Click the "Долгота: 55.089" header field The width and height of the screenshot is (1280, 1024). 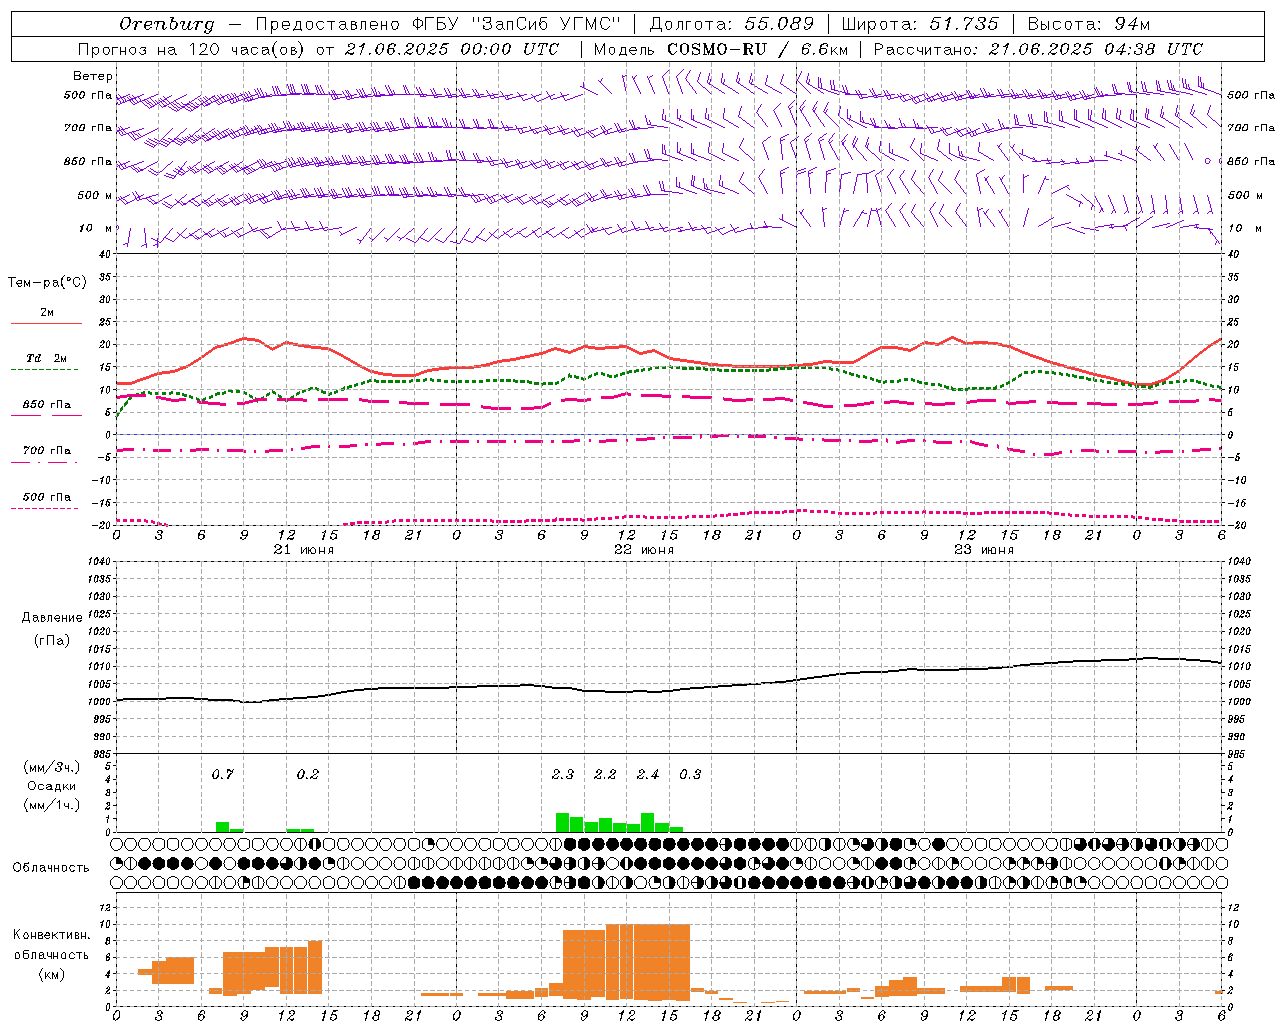(x=732, y=24)
